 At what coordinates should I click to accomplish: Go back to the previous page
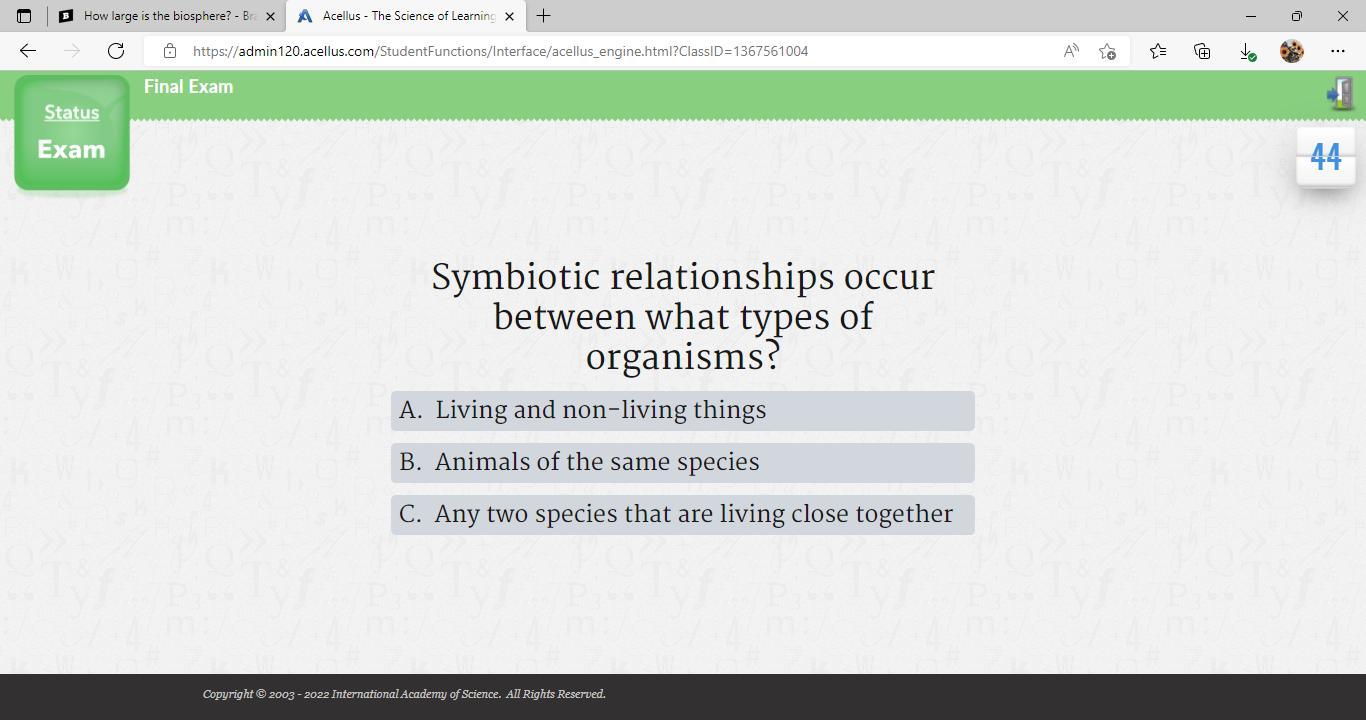coord(28,51)
